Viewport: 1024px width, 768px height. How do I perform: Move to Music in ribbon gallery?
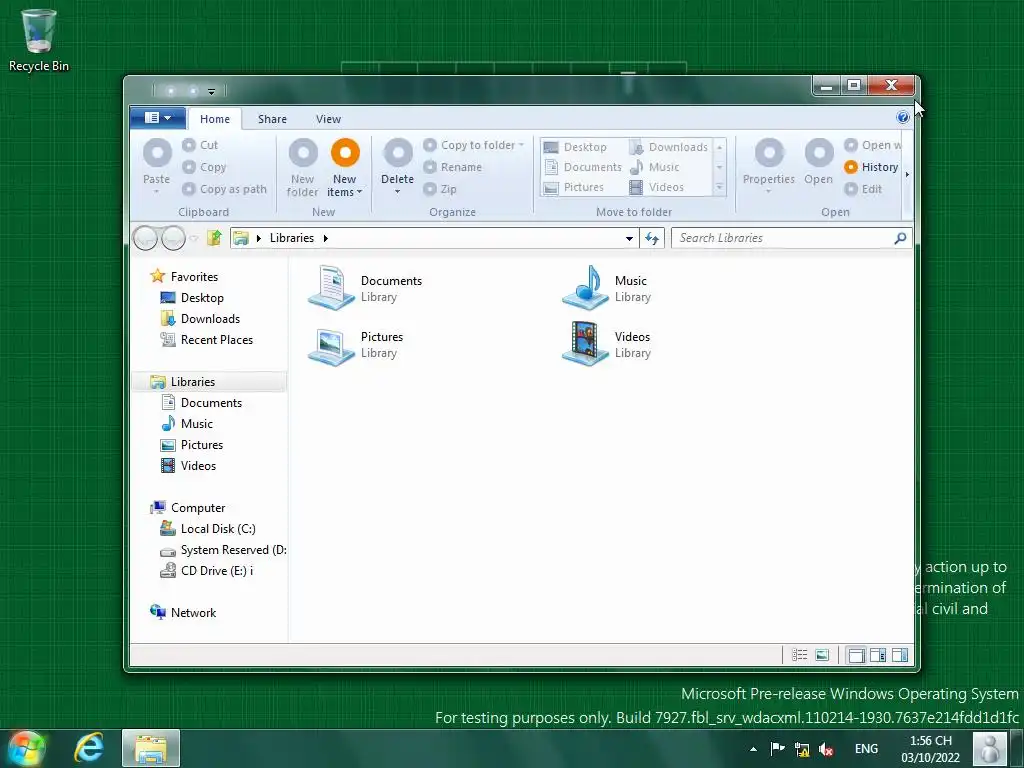(654, 167)
